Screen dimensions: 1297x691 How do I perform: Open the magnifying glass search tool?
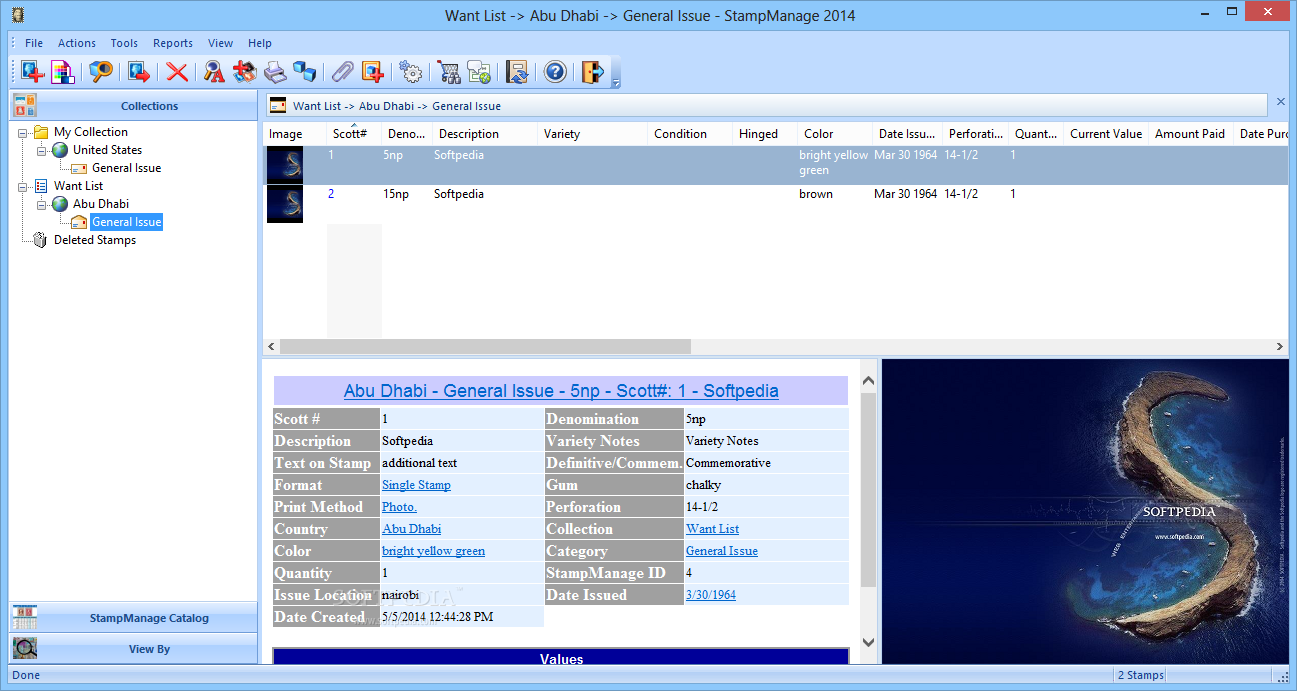click(101, 72)
